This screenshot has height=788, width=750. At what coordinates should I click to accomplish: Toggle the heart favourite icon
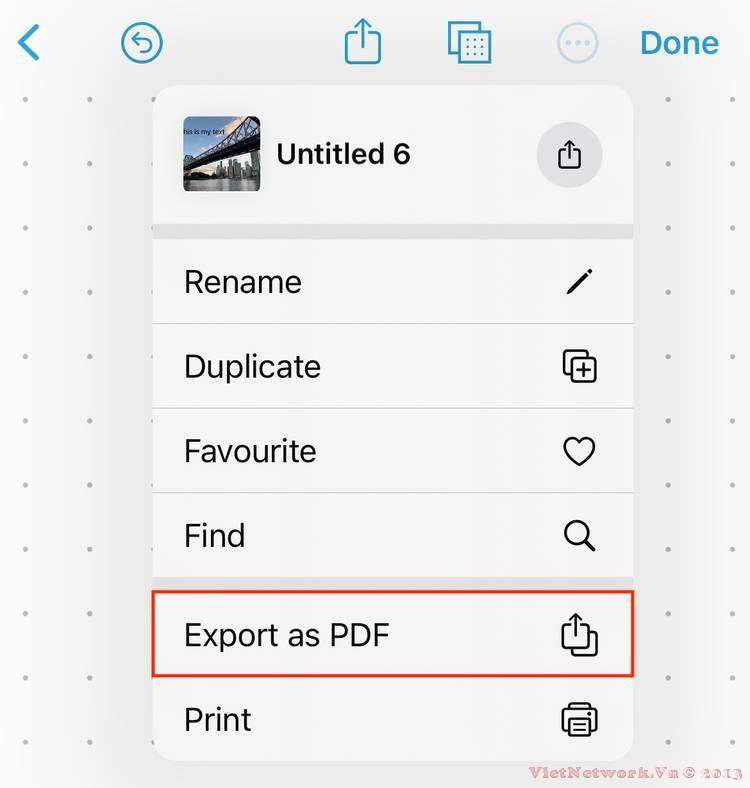[x=579, y=451]
